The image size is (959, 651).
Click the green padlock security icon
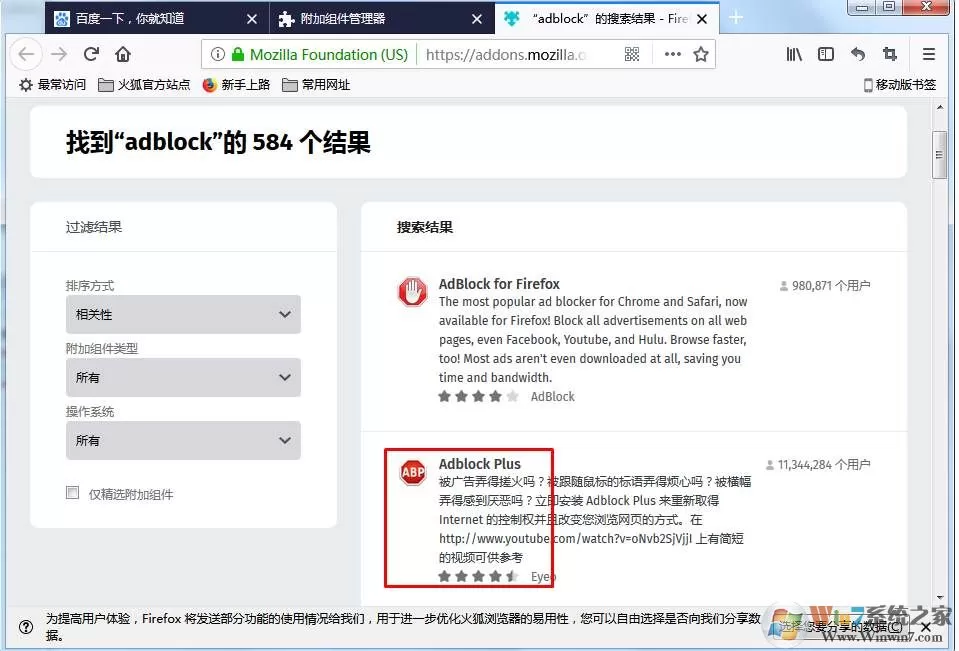[238, 54]
